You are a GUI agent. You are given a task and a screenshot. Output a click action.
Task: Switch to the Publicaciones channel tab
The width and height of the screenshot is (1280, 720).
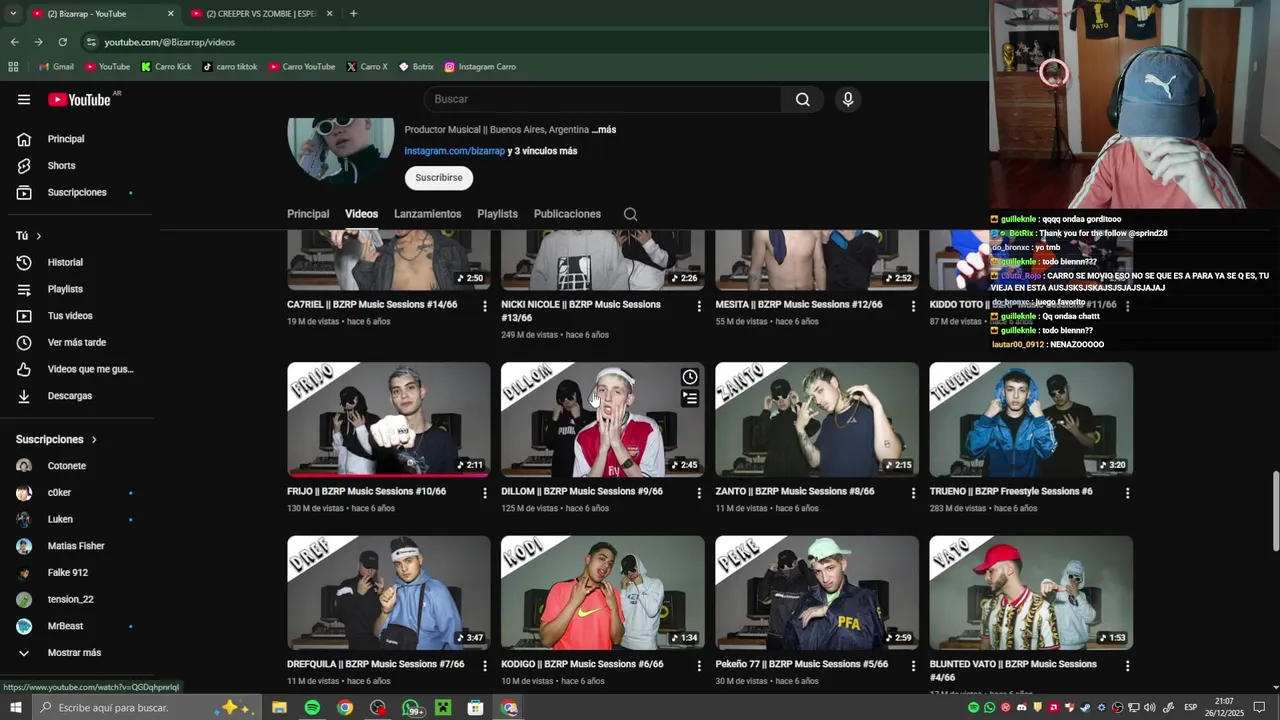pos(567,214)
